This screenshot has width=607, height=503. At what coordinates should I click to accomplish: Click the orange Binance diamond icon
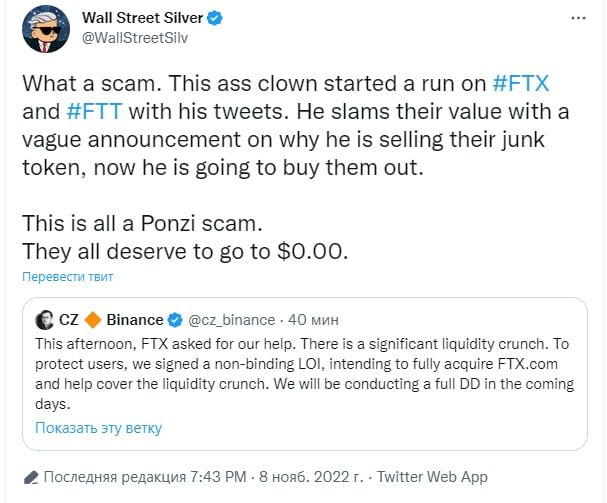(93, 320)
